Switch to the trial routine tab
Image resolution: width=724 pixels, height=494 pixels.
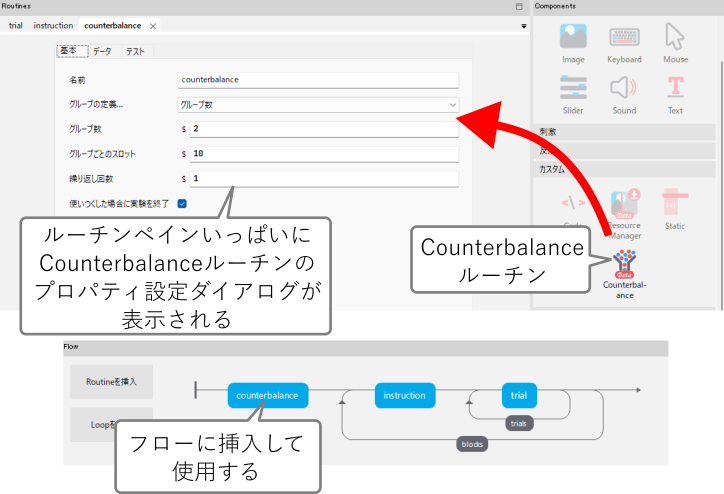click(x=16, y=26)
